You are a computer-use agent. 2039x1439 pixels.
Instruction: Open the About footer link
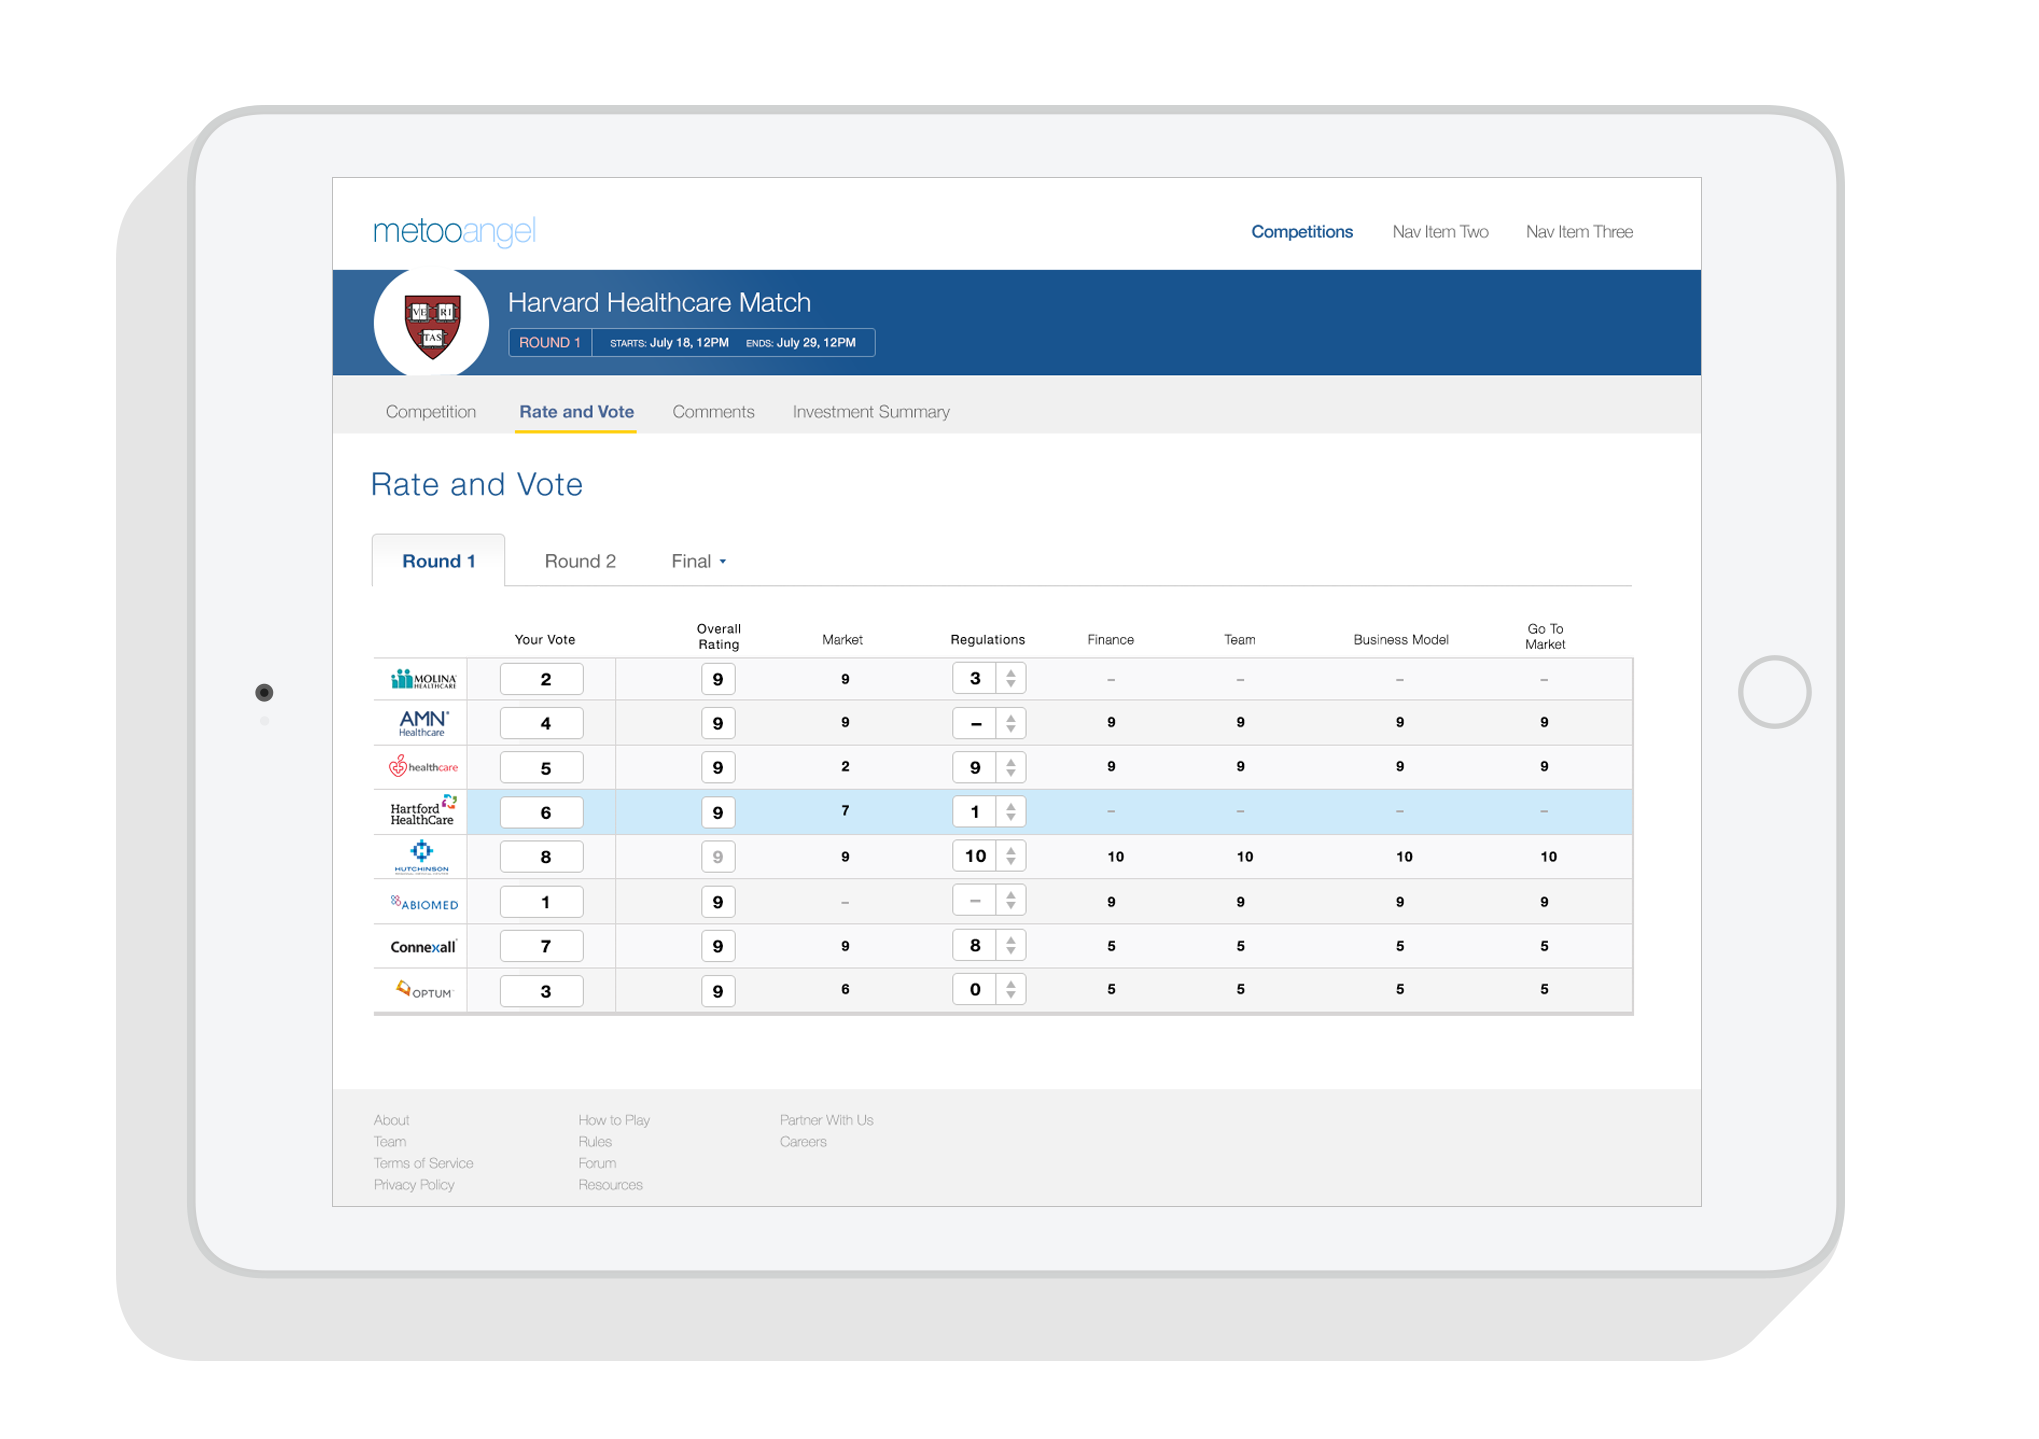391,1120
